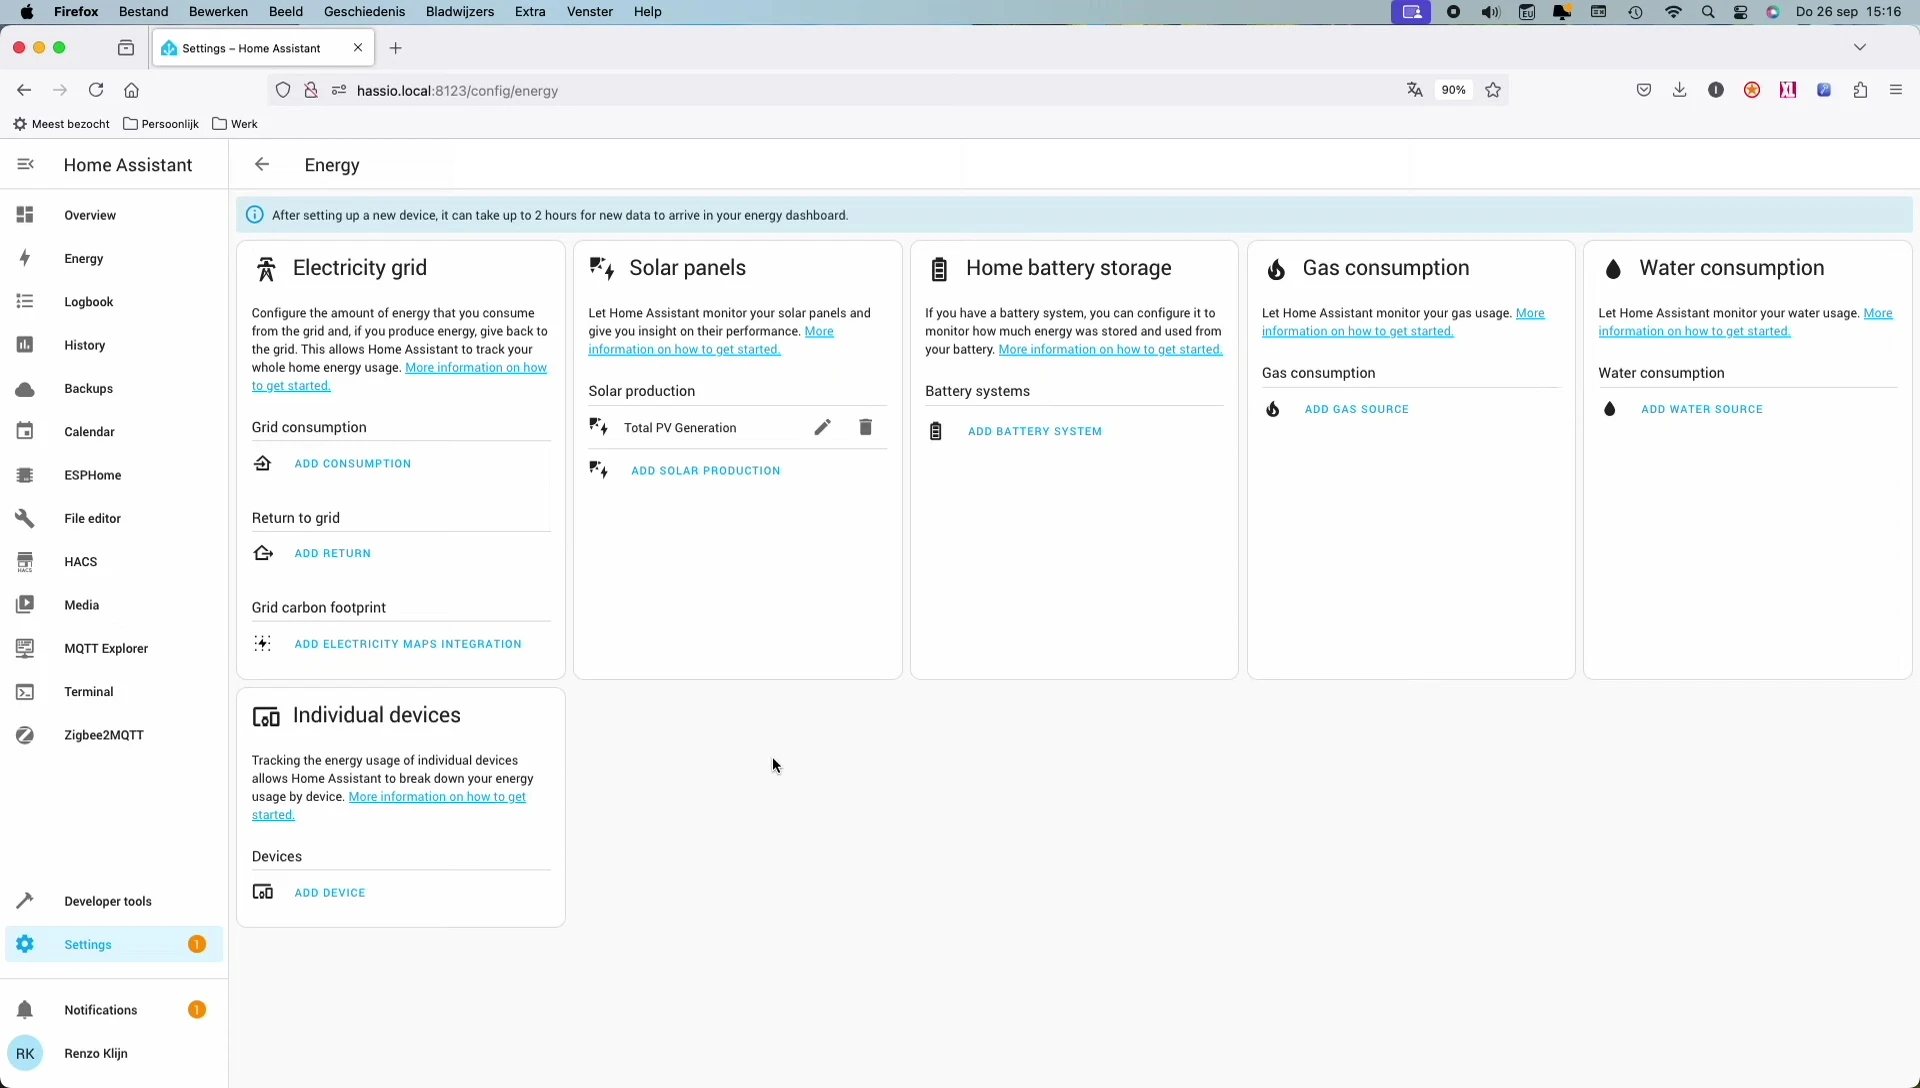Open a new Firefox tab

pos(396,48)
